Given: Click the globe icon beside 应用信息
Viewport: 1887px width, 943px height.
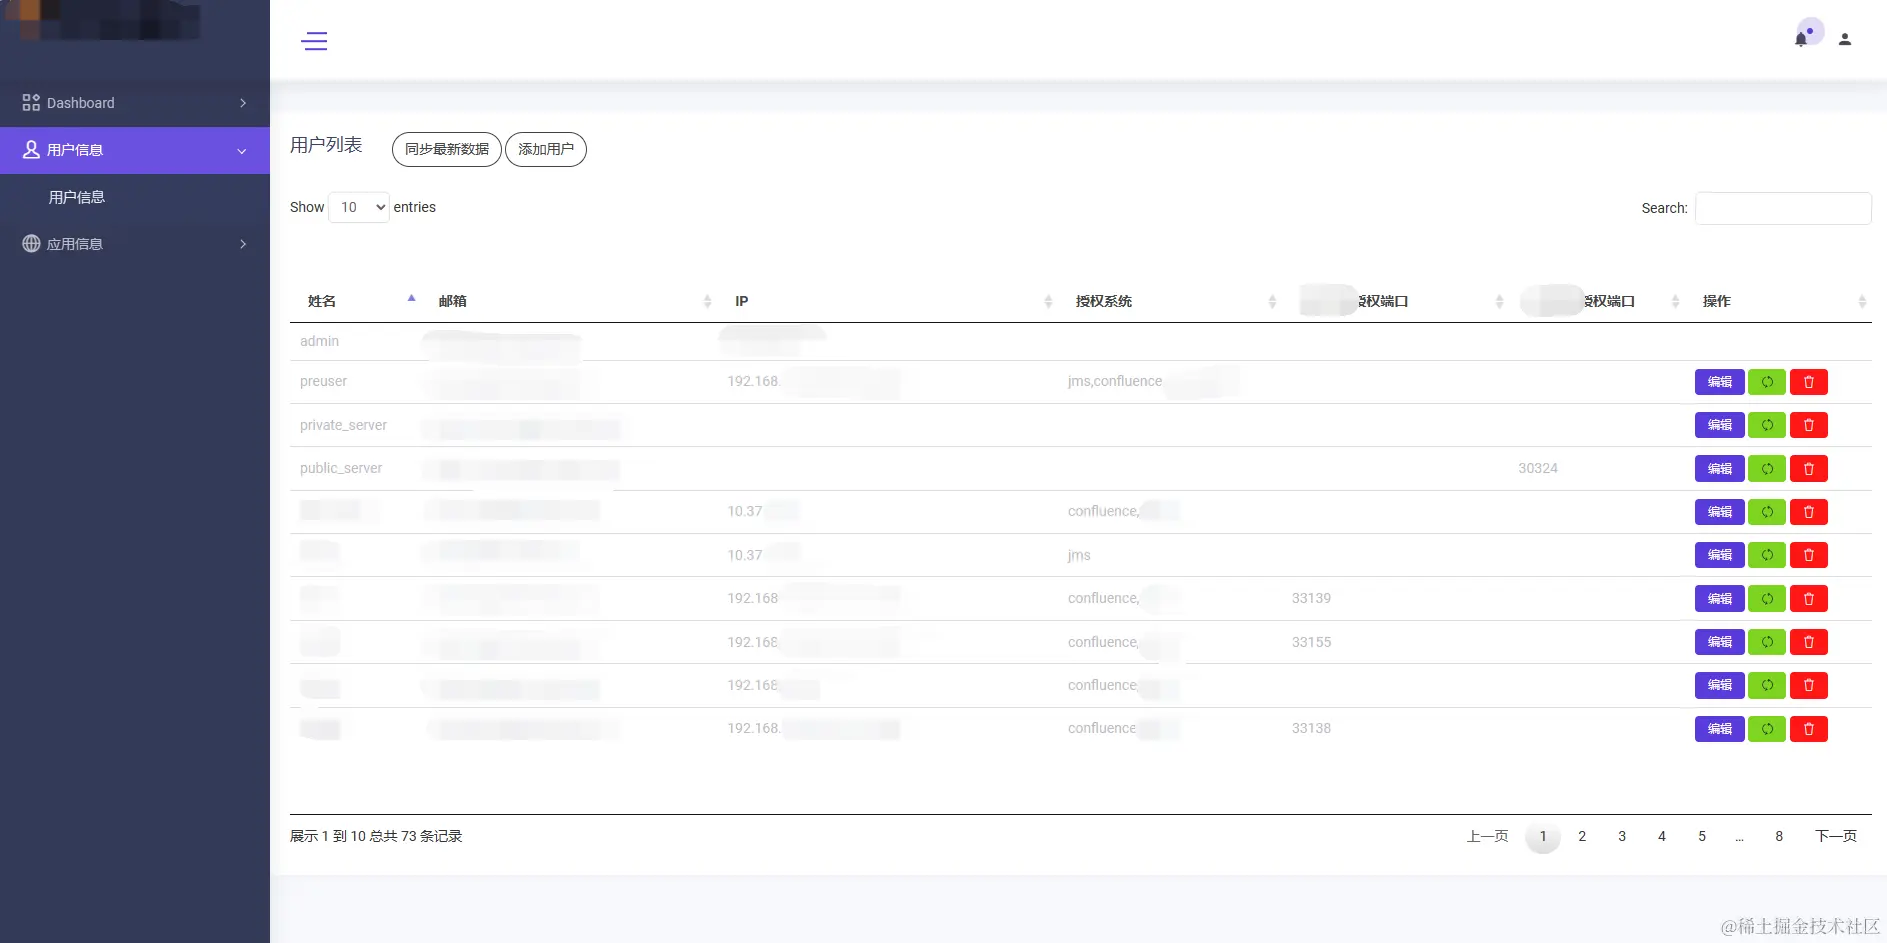Looking at the screenshot, I should tap(31, 244).
